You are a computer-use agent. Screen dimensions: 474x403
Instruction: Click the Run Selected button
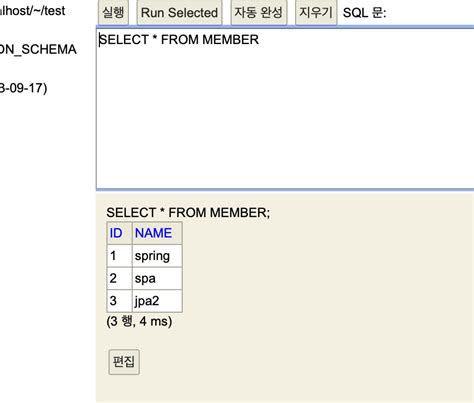(179, 13)
